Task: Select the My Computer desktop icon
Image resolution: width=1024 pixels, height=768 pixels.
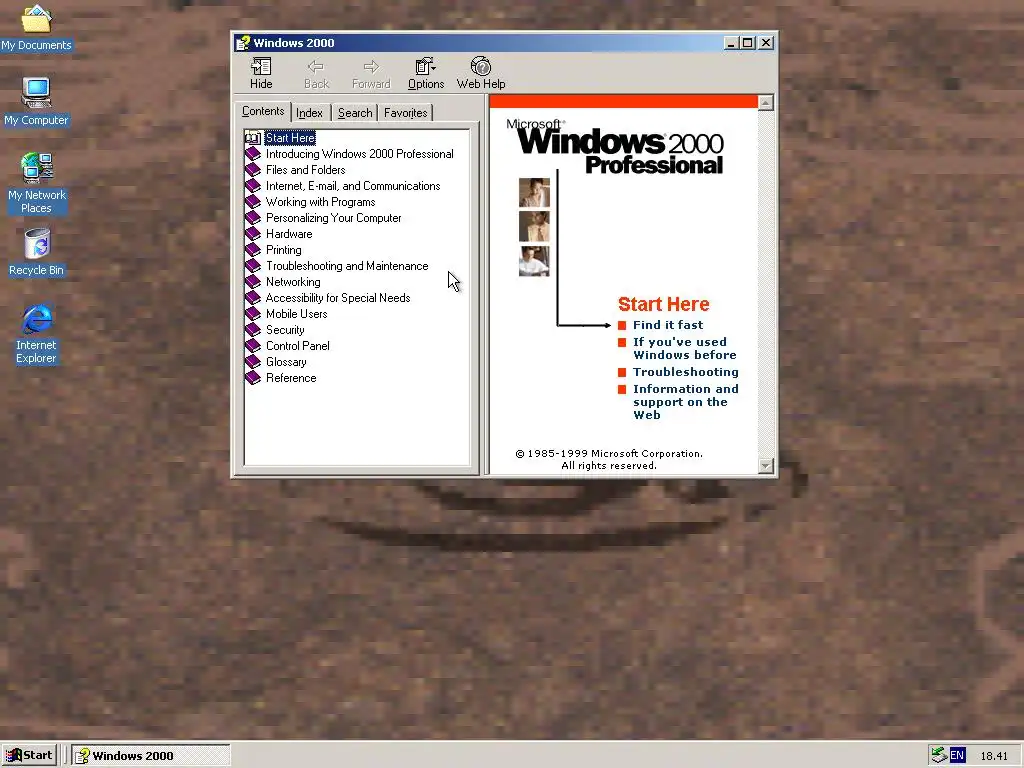Action: 37,102
